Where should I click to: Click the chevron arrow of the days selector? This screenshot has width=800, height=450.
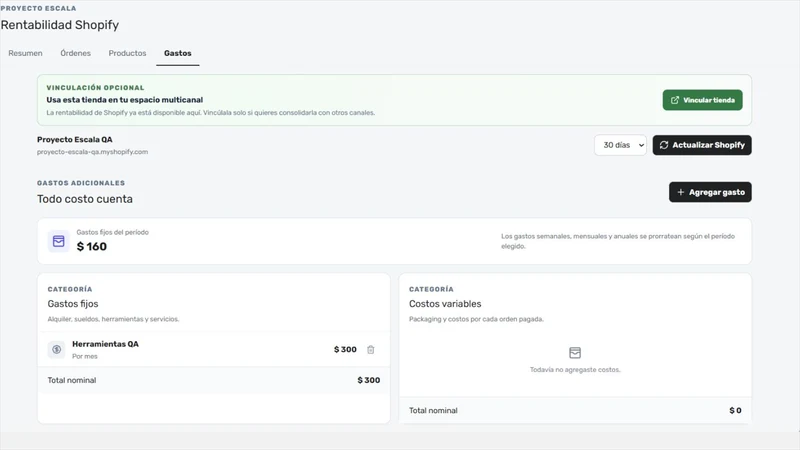coord(641,145)
